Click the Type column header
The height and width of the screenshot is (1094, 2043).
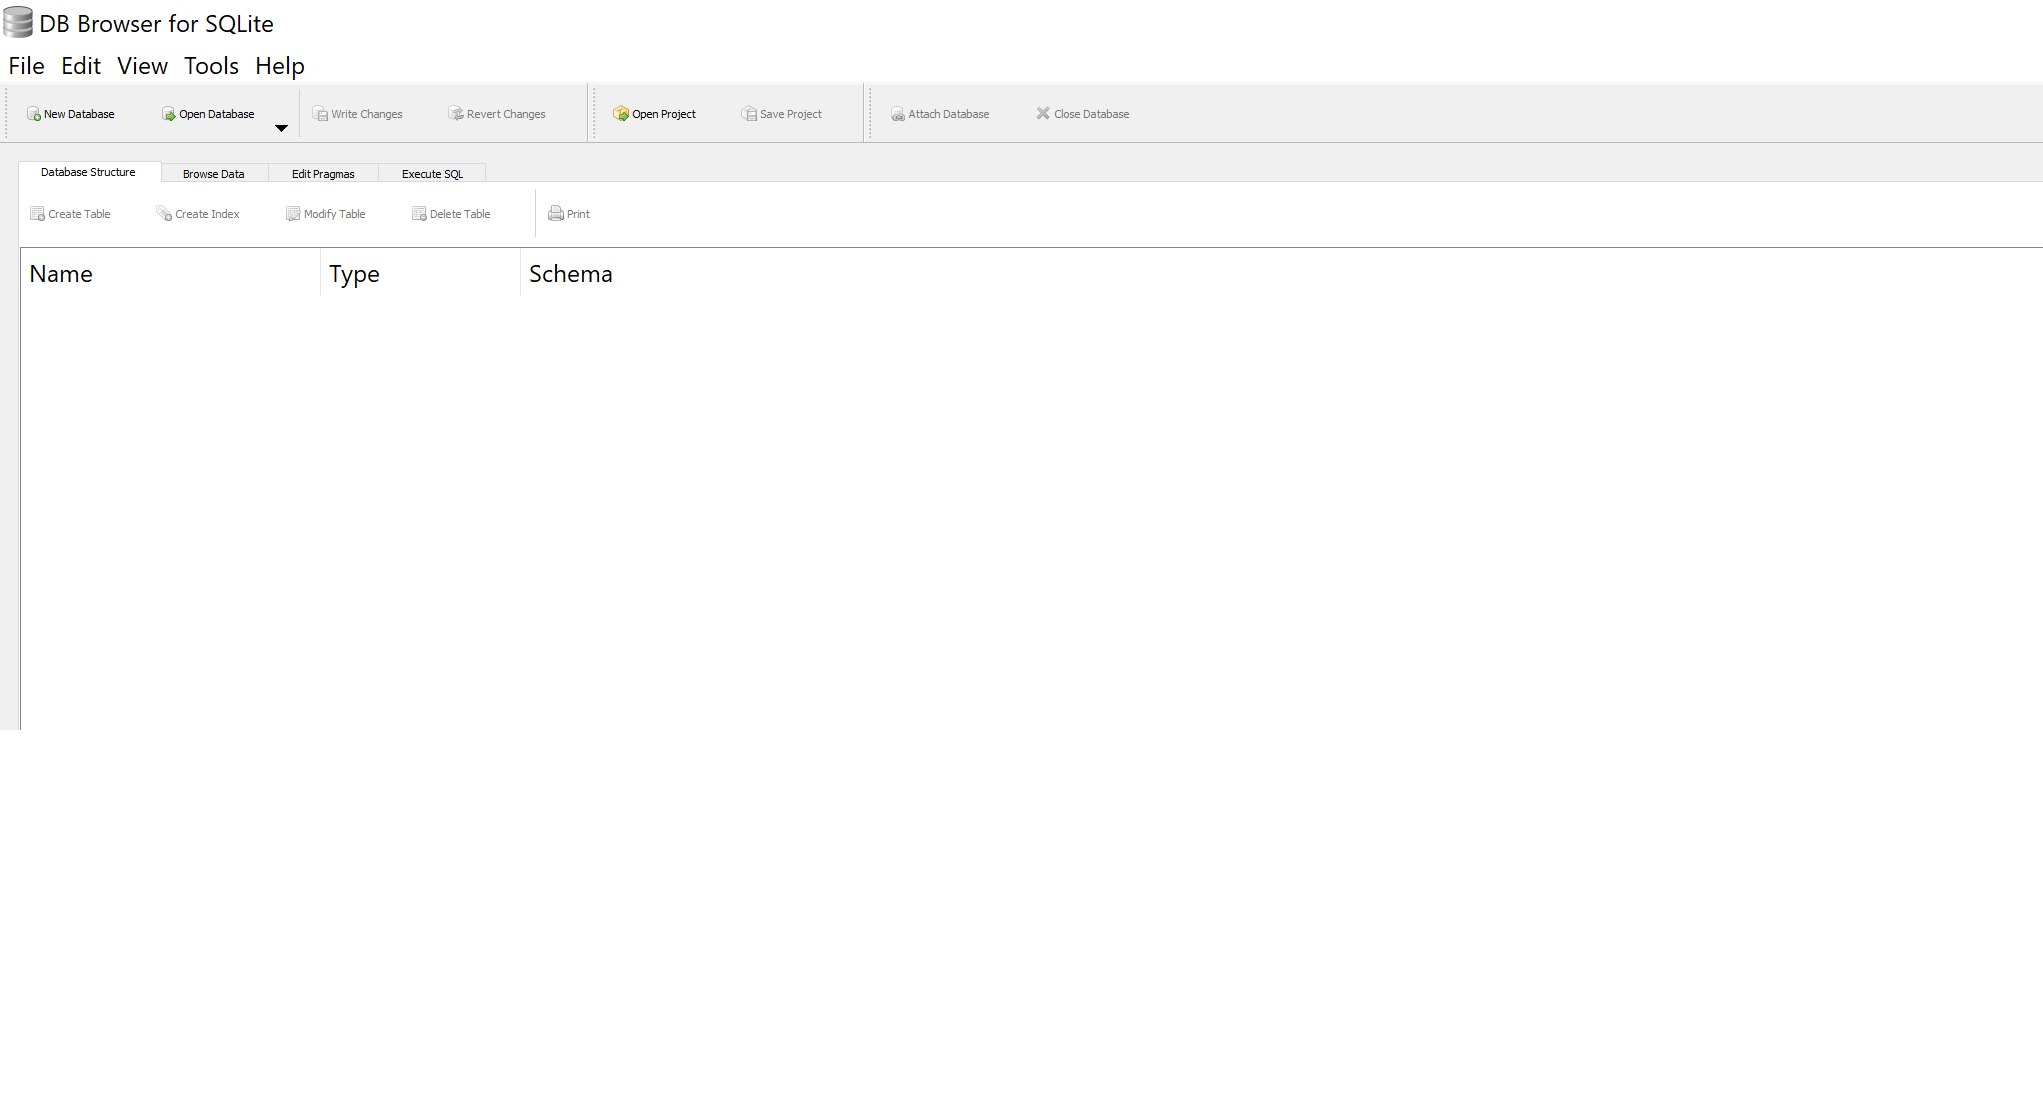(420, 274)
